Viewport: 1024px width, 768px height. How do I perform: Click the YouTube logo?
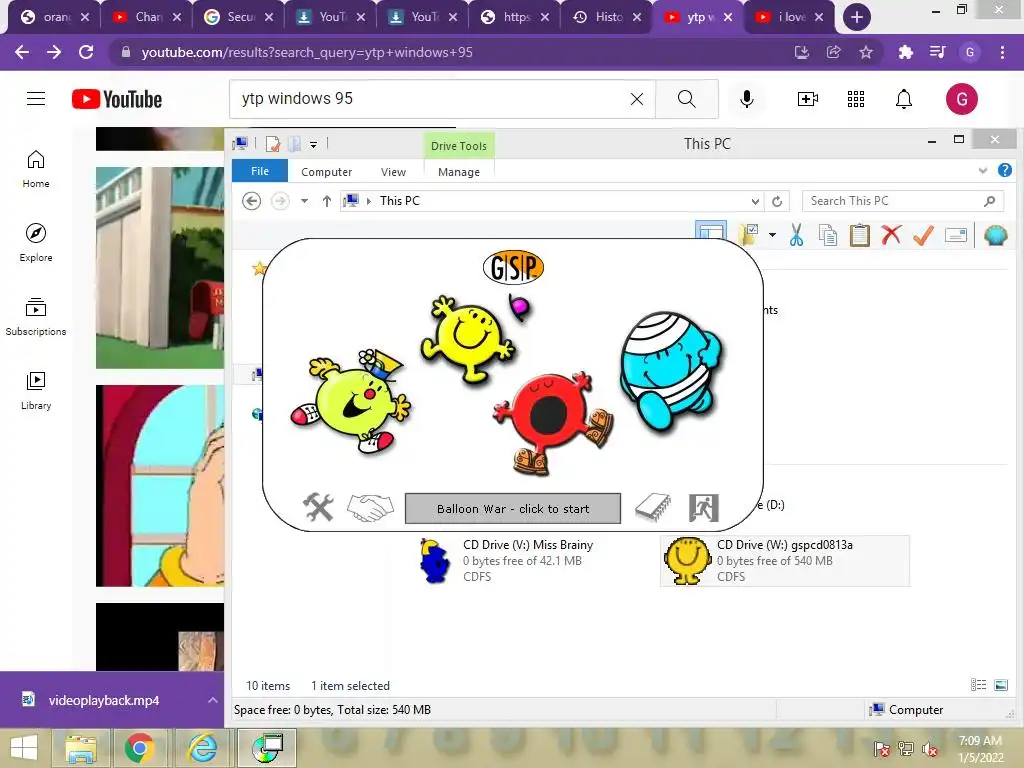click(x=117, y=99)
